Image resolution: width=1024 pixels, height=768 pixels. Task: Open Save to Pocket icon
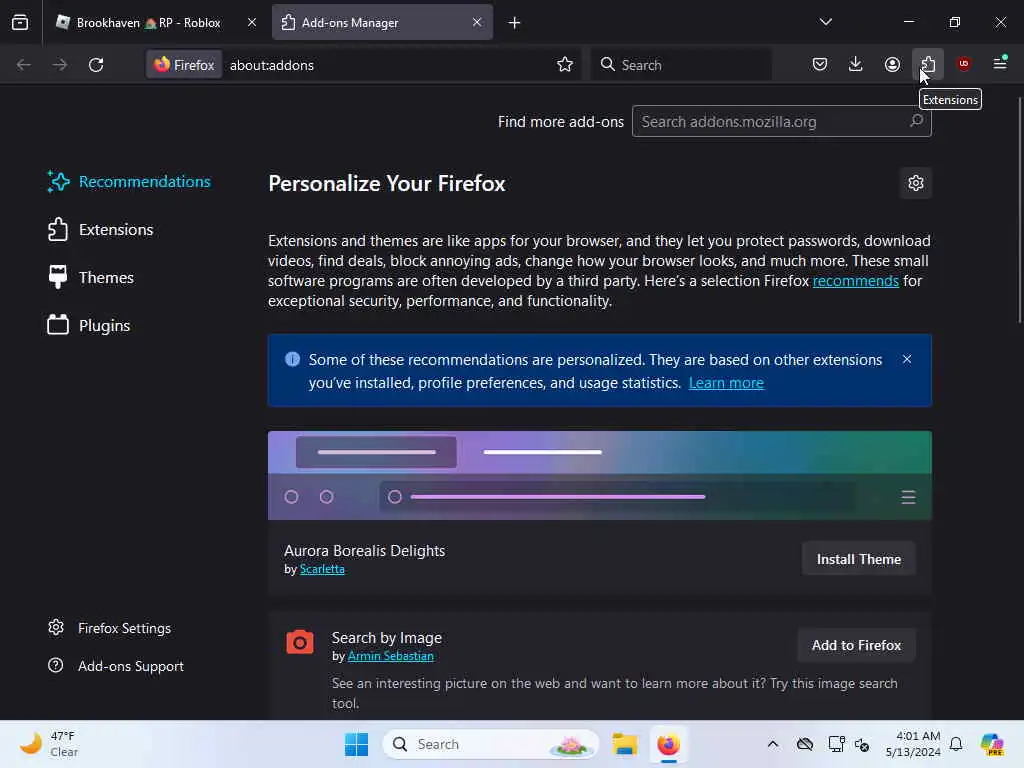(x=820, y=64)
